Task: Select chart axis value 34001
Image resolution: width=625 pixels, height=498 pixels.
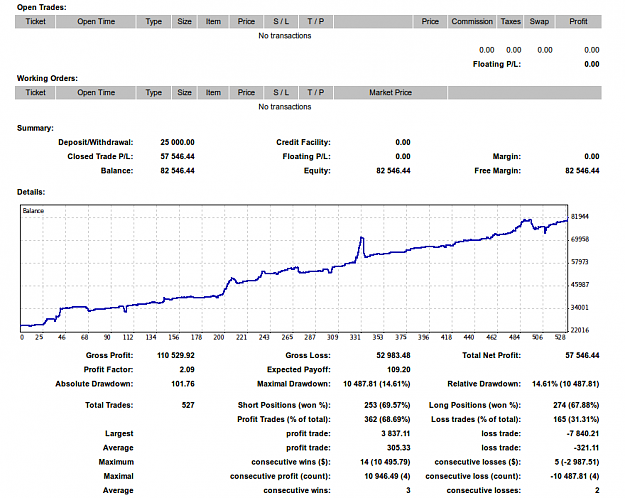Action: (x=580, y=307)
